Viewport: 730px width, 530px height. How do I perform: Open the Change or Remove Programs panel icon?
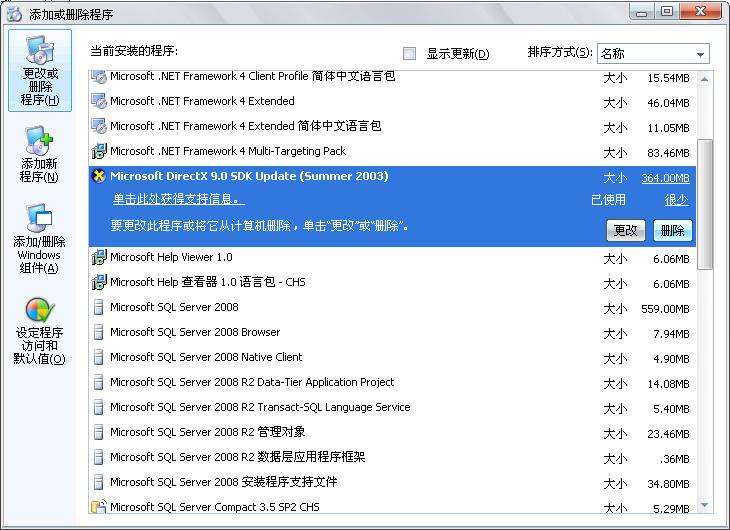coord(40,50)
